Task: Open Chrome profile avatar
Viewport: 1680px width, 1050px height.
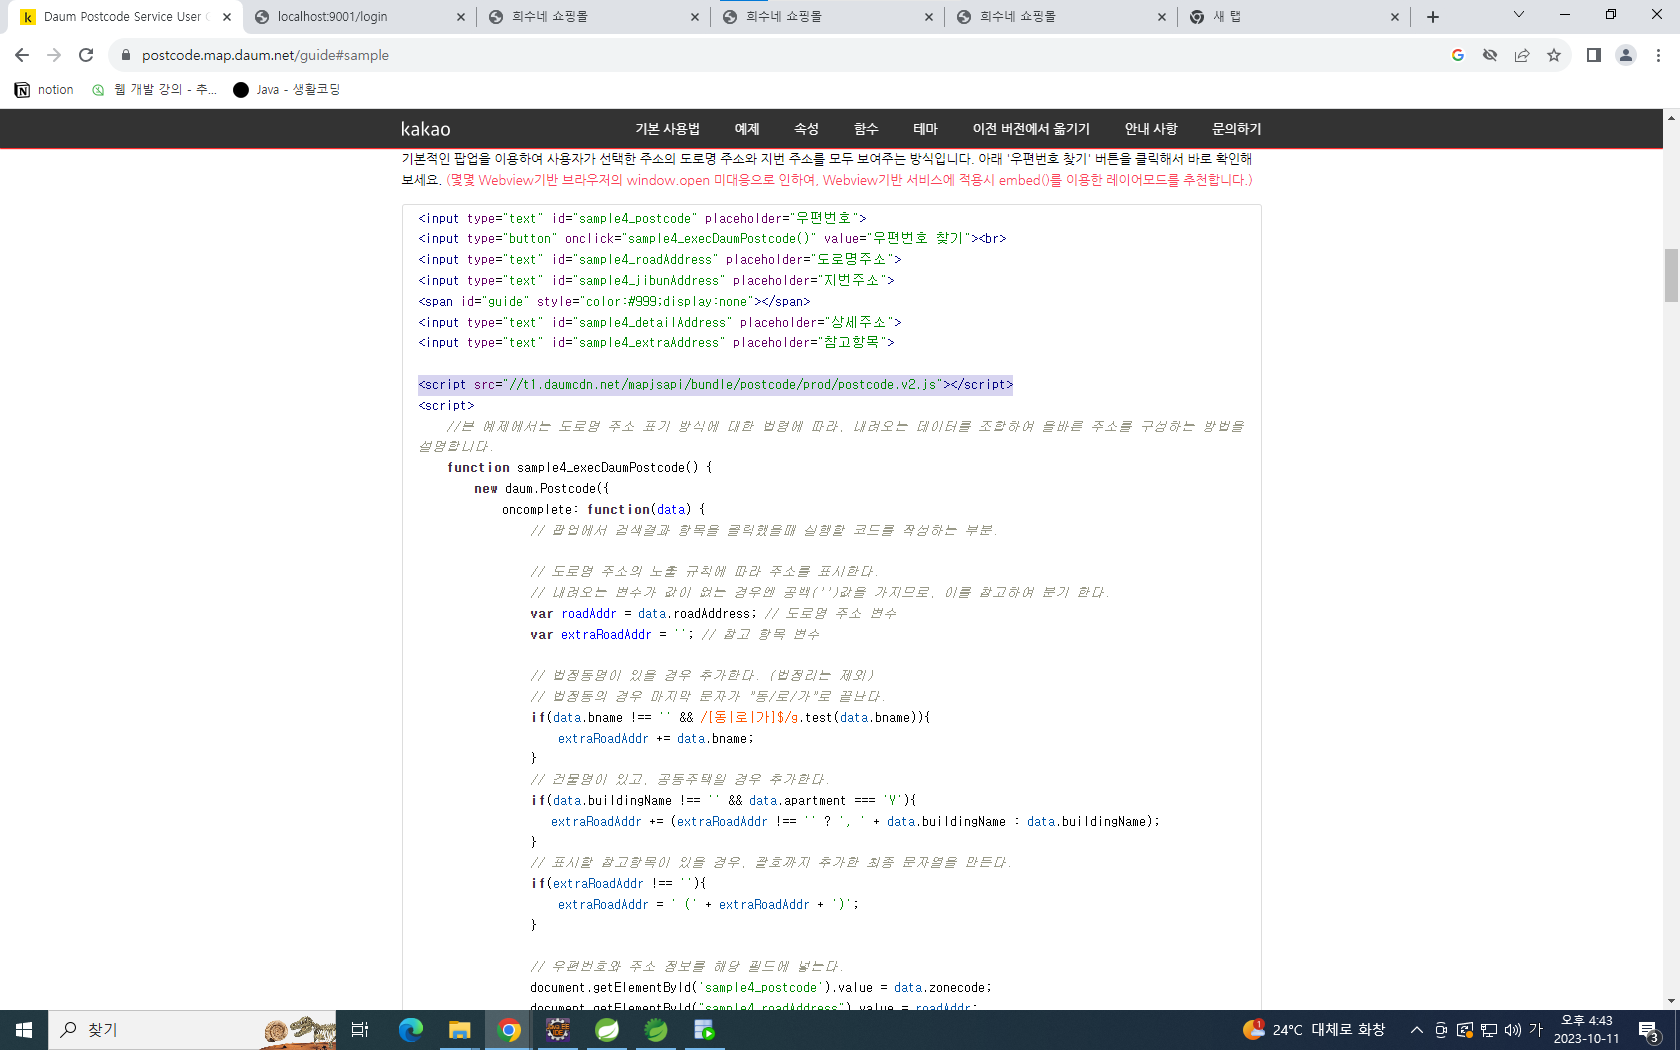Action: tap(1626, 55)
